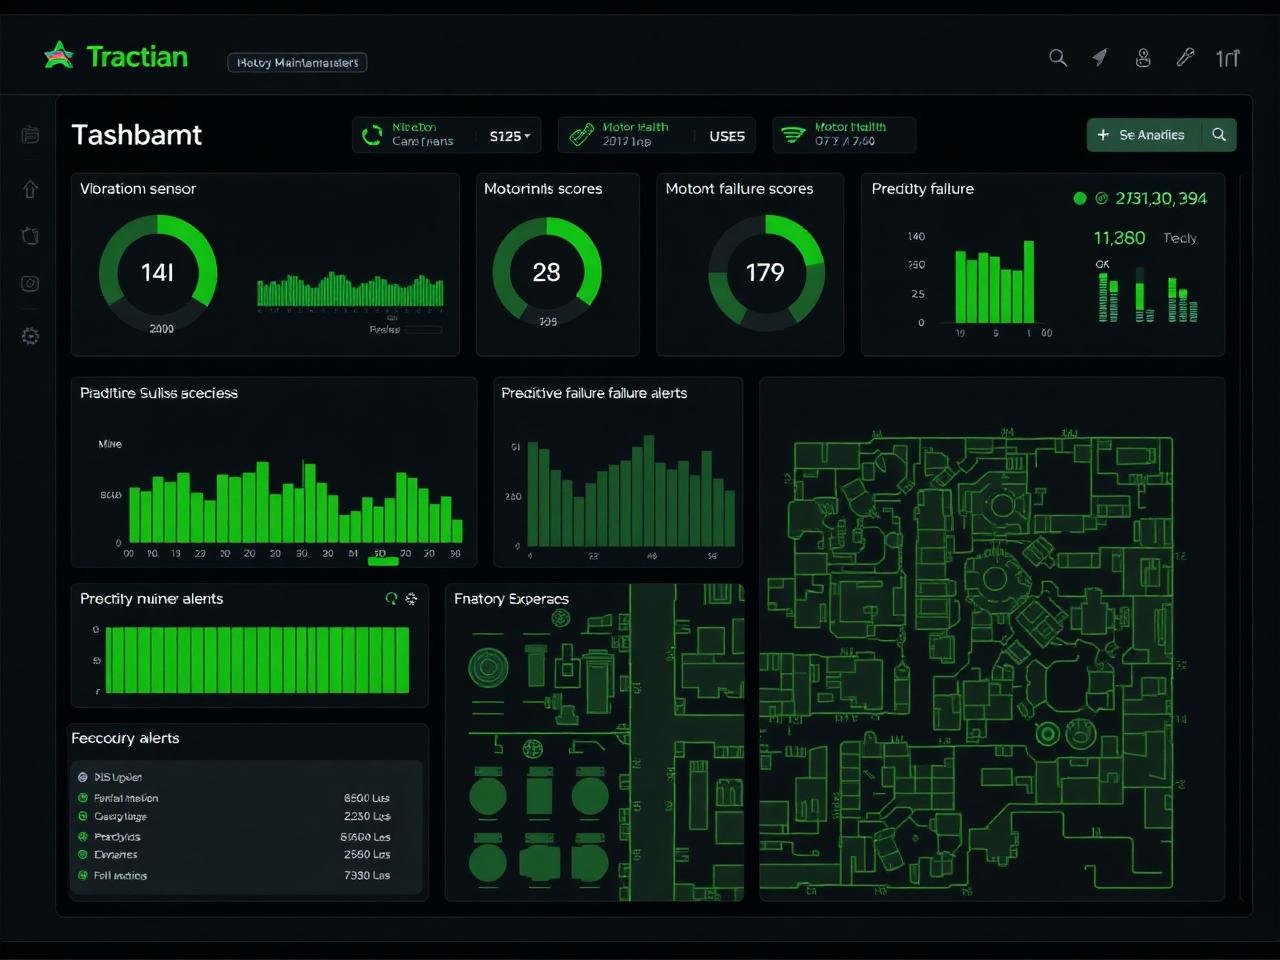
Task: Open the clipboard icon in left sidebar
Action: click(x=30, y=236)
